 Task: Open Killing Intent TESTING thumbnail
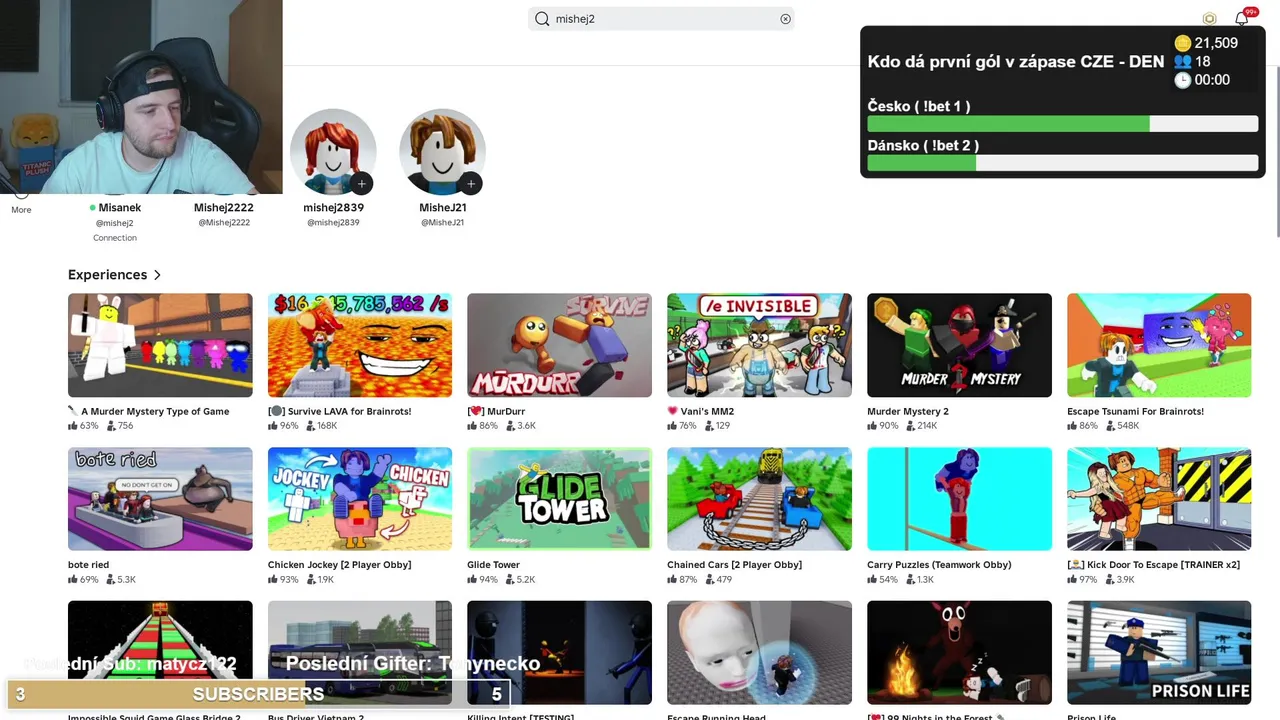(x=559, y=653)
